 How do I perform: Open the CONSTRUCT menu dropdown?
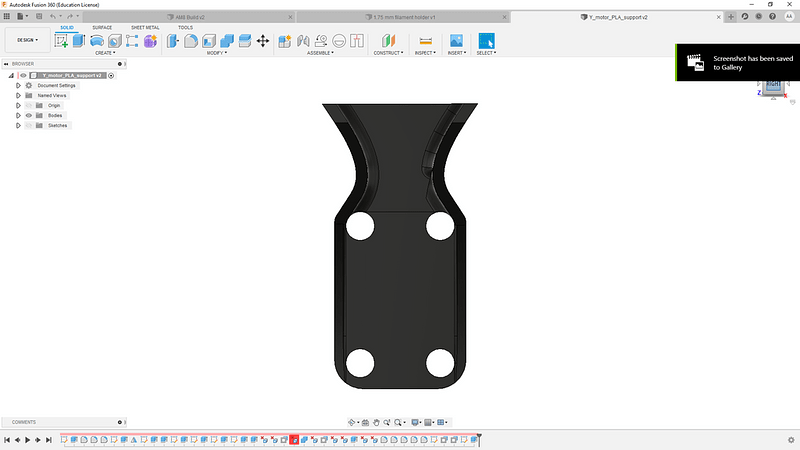pos(388,53)
